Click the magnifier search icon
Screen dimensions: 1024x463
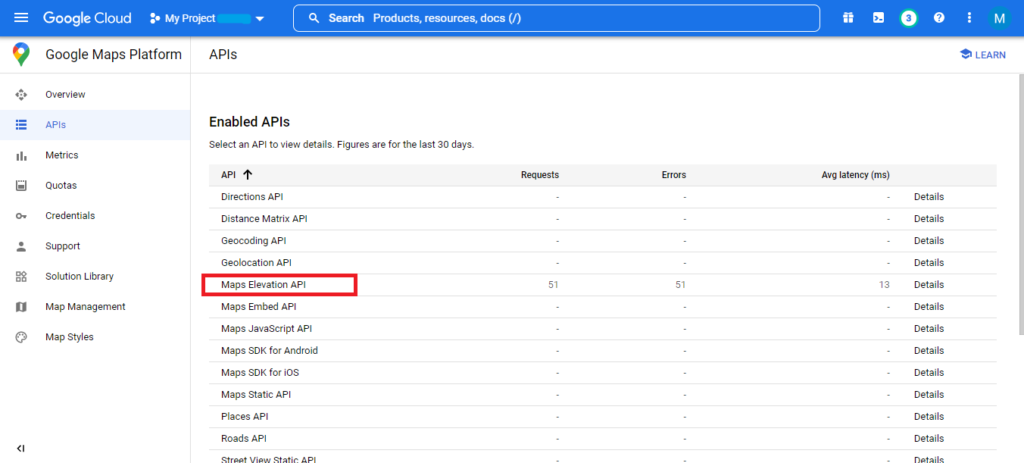pyautogui.click(x=314, y=18)
